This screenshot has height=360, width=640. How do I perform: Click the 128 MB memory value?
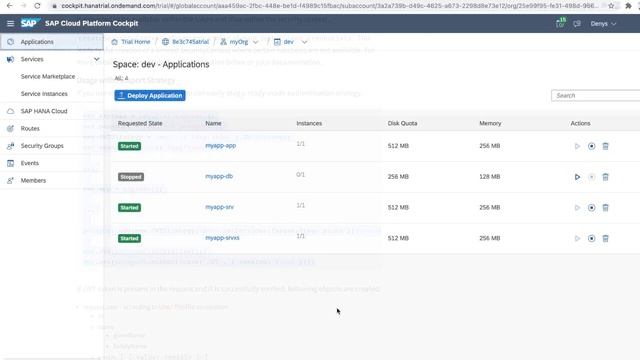[490, 177]
